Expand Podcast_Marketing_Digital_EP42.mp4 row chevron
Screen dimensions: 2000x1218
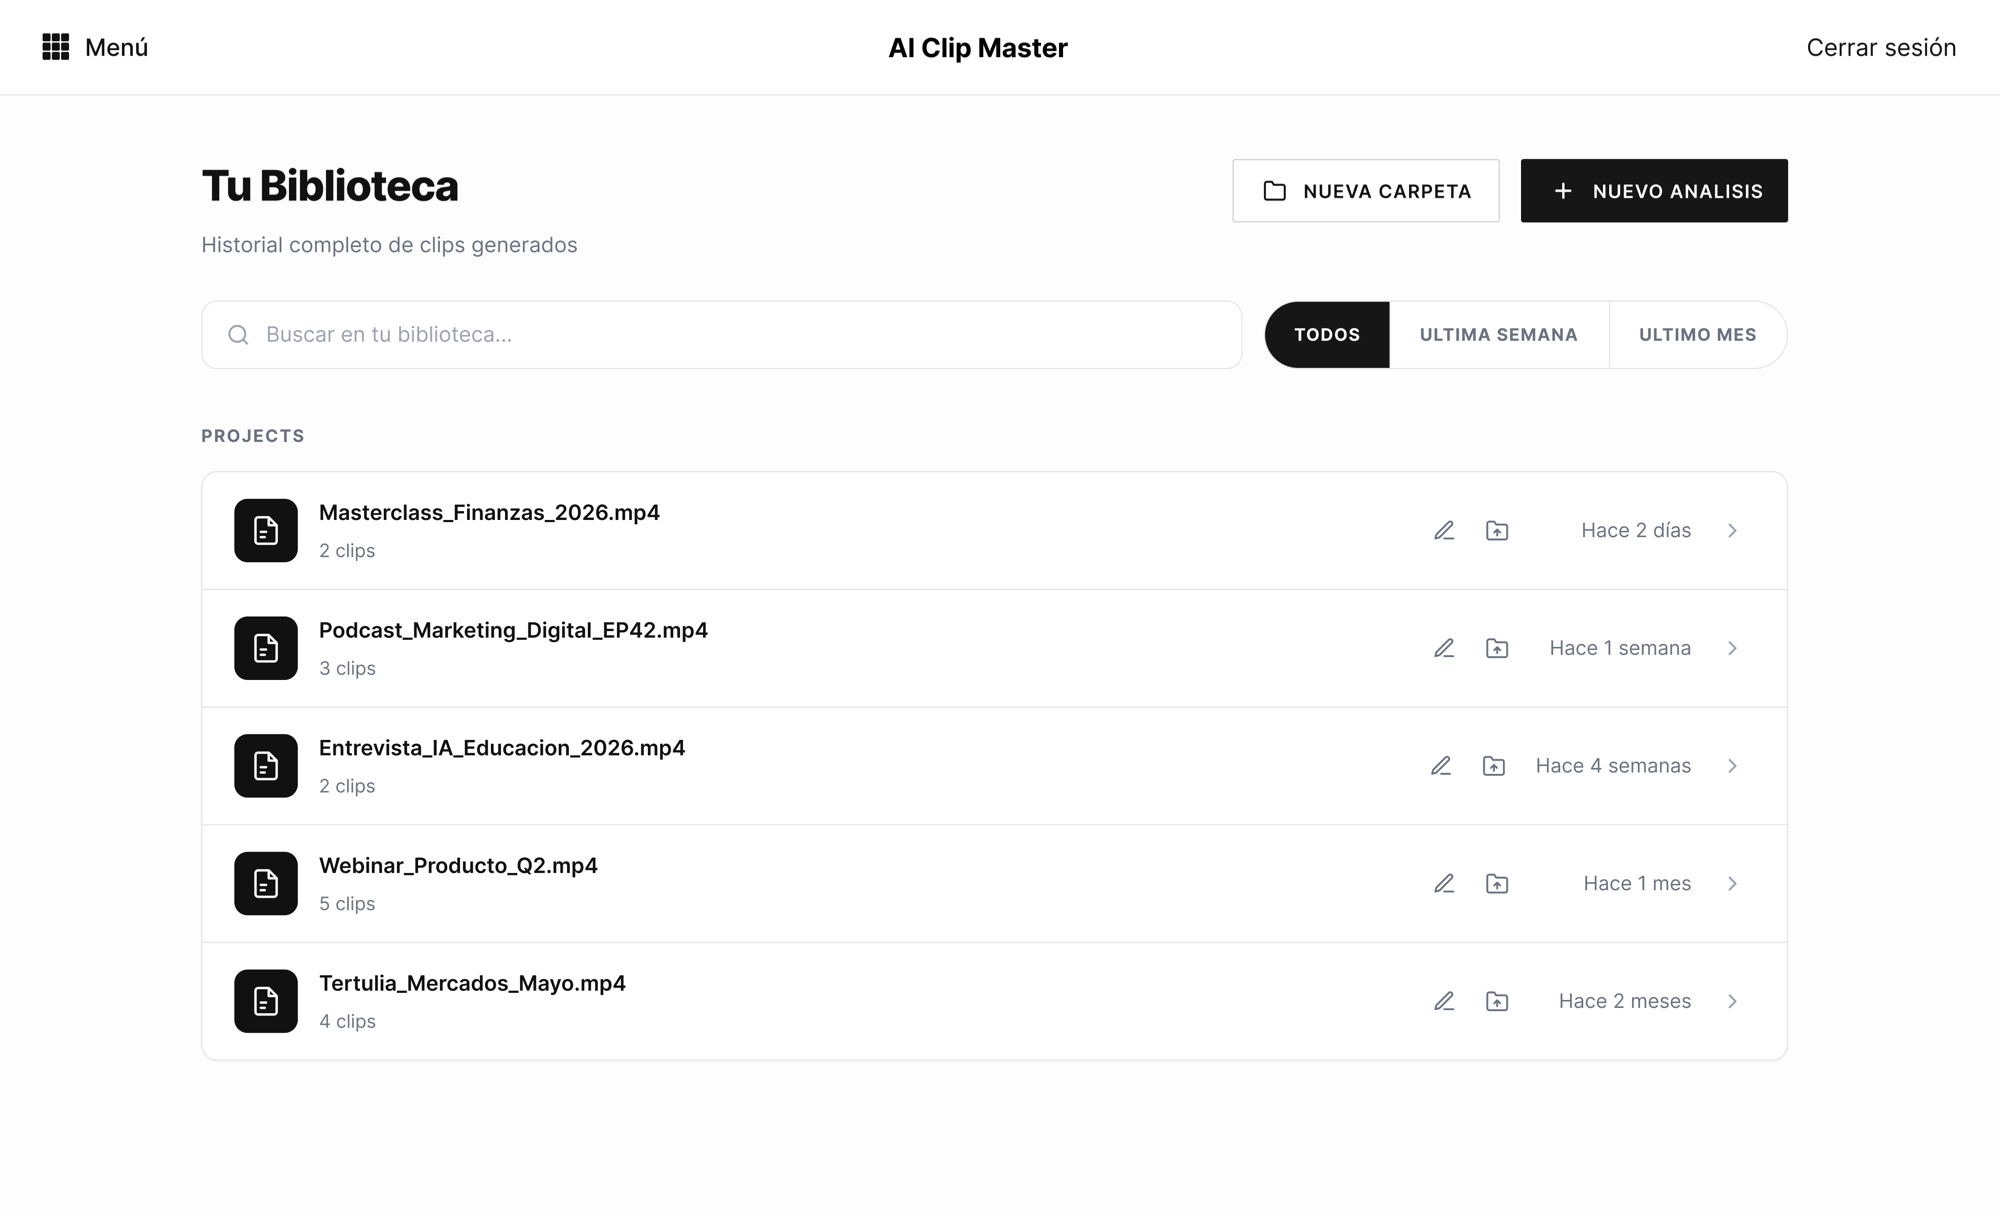tap(1733, 648)
